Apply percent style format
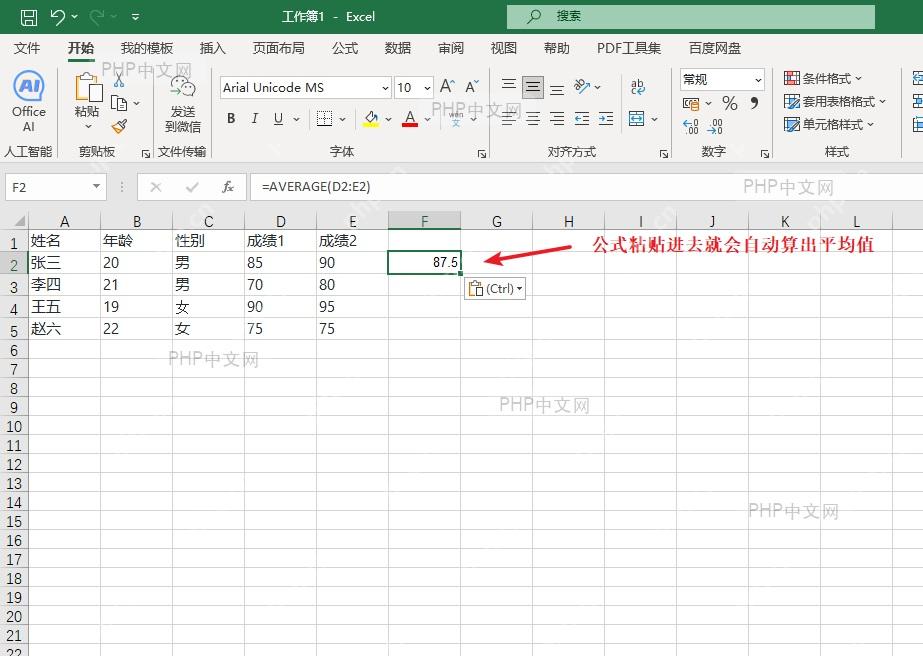Screen dimensions: 923x656 (x=730, y=104)
